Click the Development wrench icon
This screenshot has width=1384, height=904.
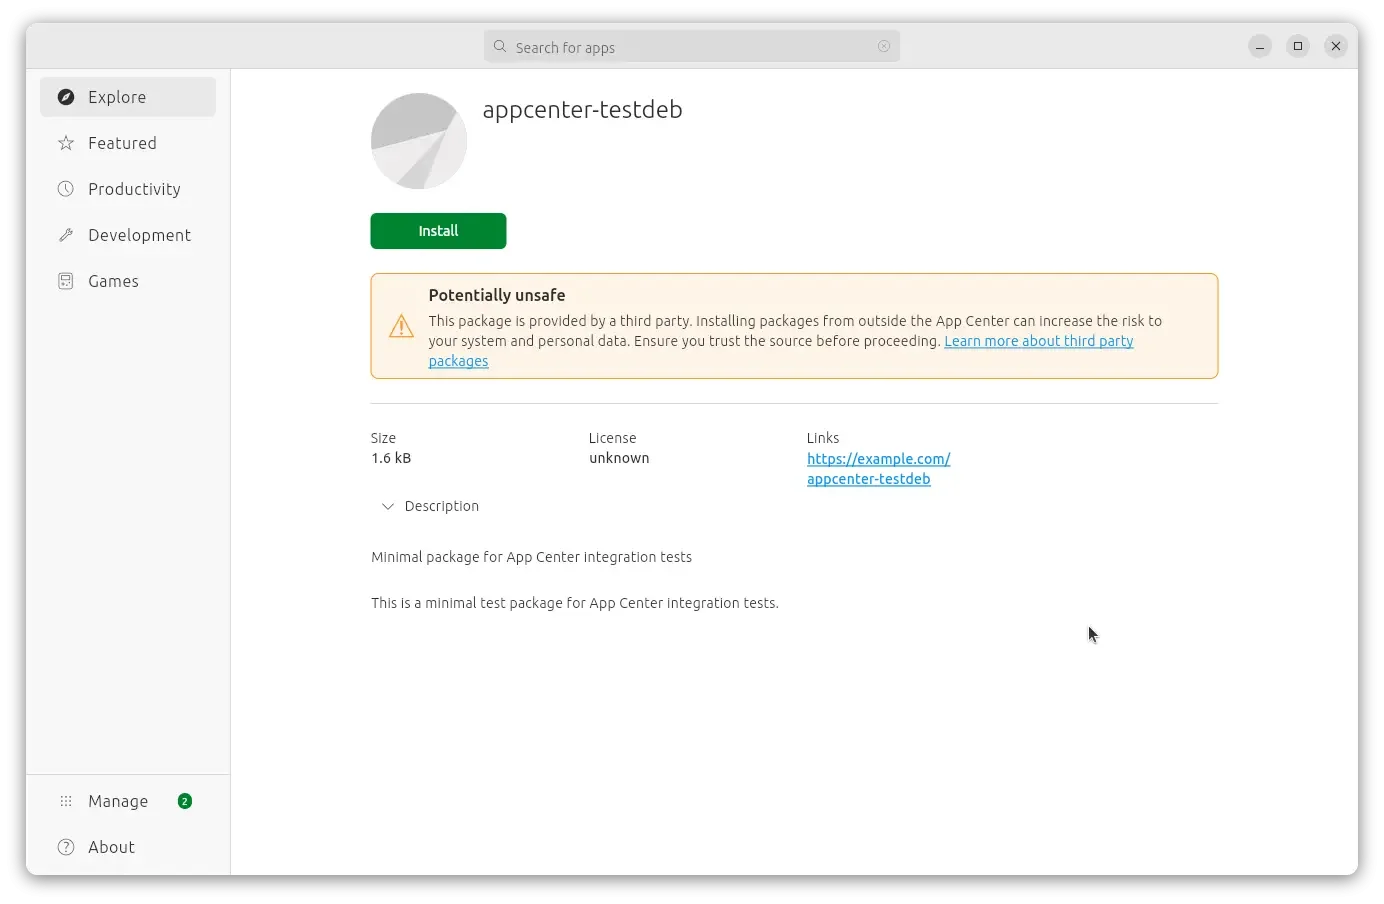[66, 235]
